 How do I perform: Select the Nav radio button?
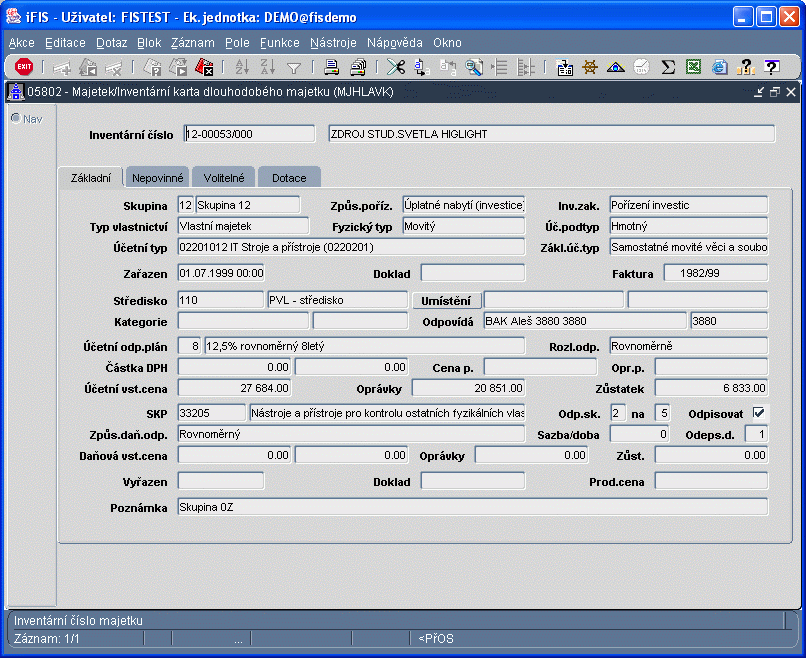16,118
